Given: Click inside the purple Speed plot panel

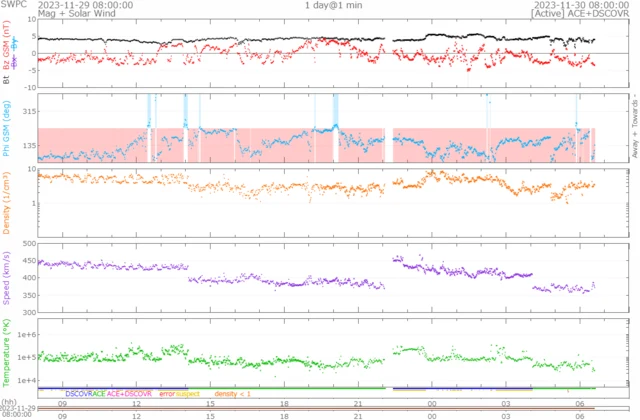Looking at the screenshot, I should click(333, 278).
